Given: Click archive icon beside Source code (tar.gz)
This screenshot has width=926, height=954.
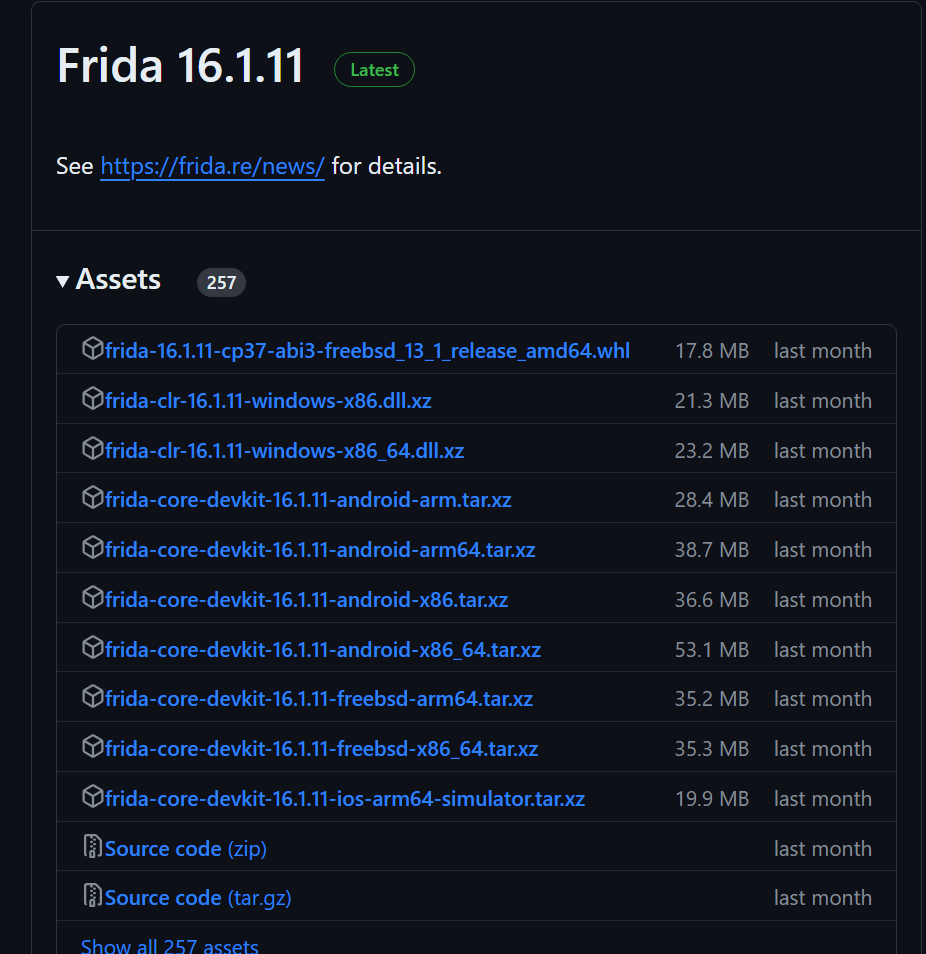Looking at the screenshot, I should click(x=92, y=896).
